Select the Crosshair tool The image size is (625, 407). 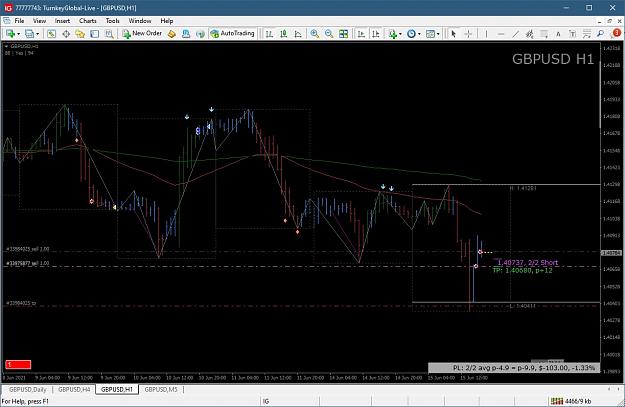[468, 34]
